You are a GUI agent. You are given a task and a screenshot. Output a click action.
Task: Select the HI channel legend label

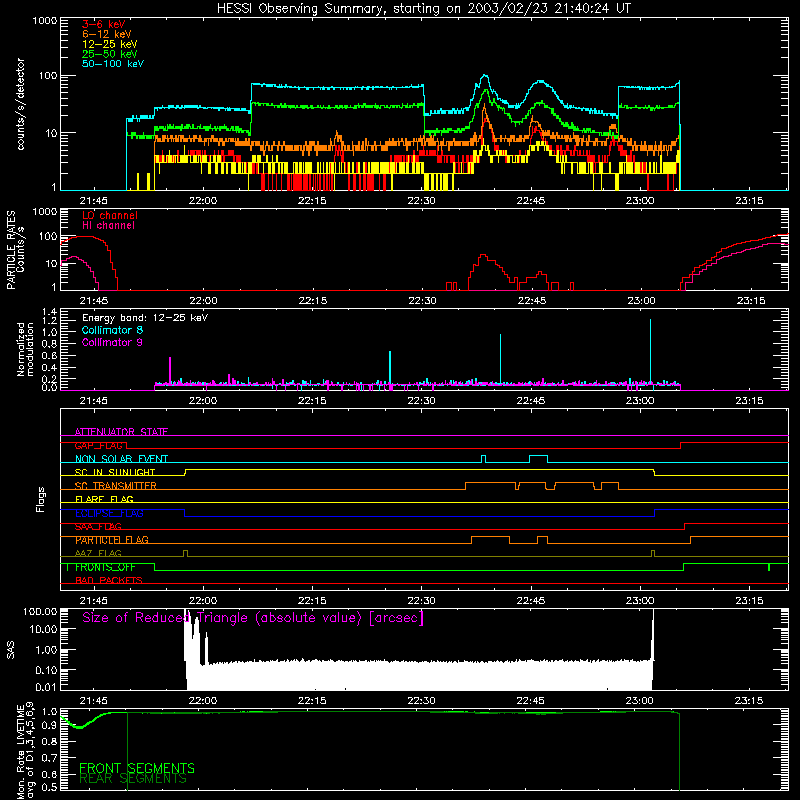[109, 226]
